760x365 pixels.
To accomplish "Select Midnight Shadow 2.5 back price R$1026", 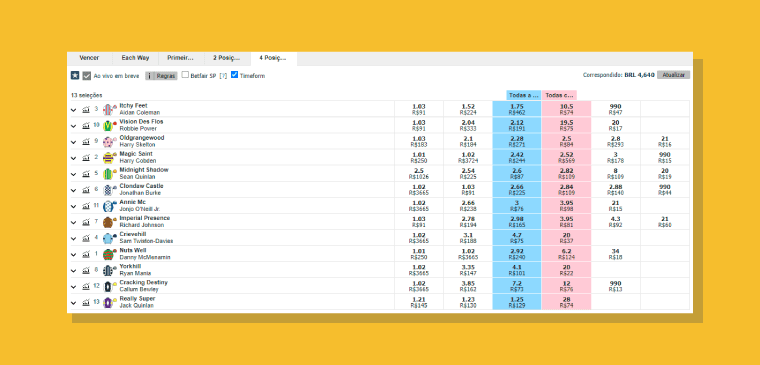I will pos(419,174).
